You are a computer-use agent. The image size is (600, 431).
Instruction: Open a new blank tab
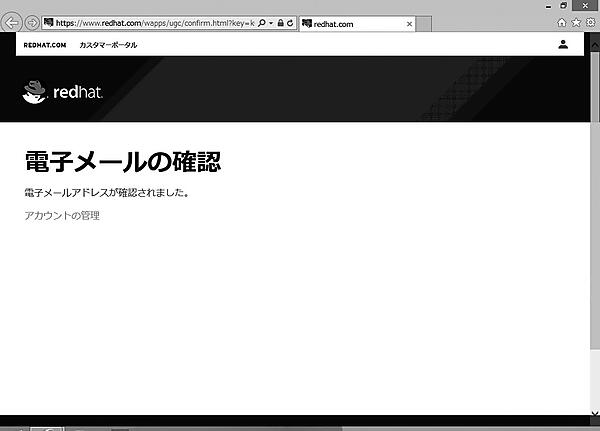pos(424,24)
